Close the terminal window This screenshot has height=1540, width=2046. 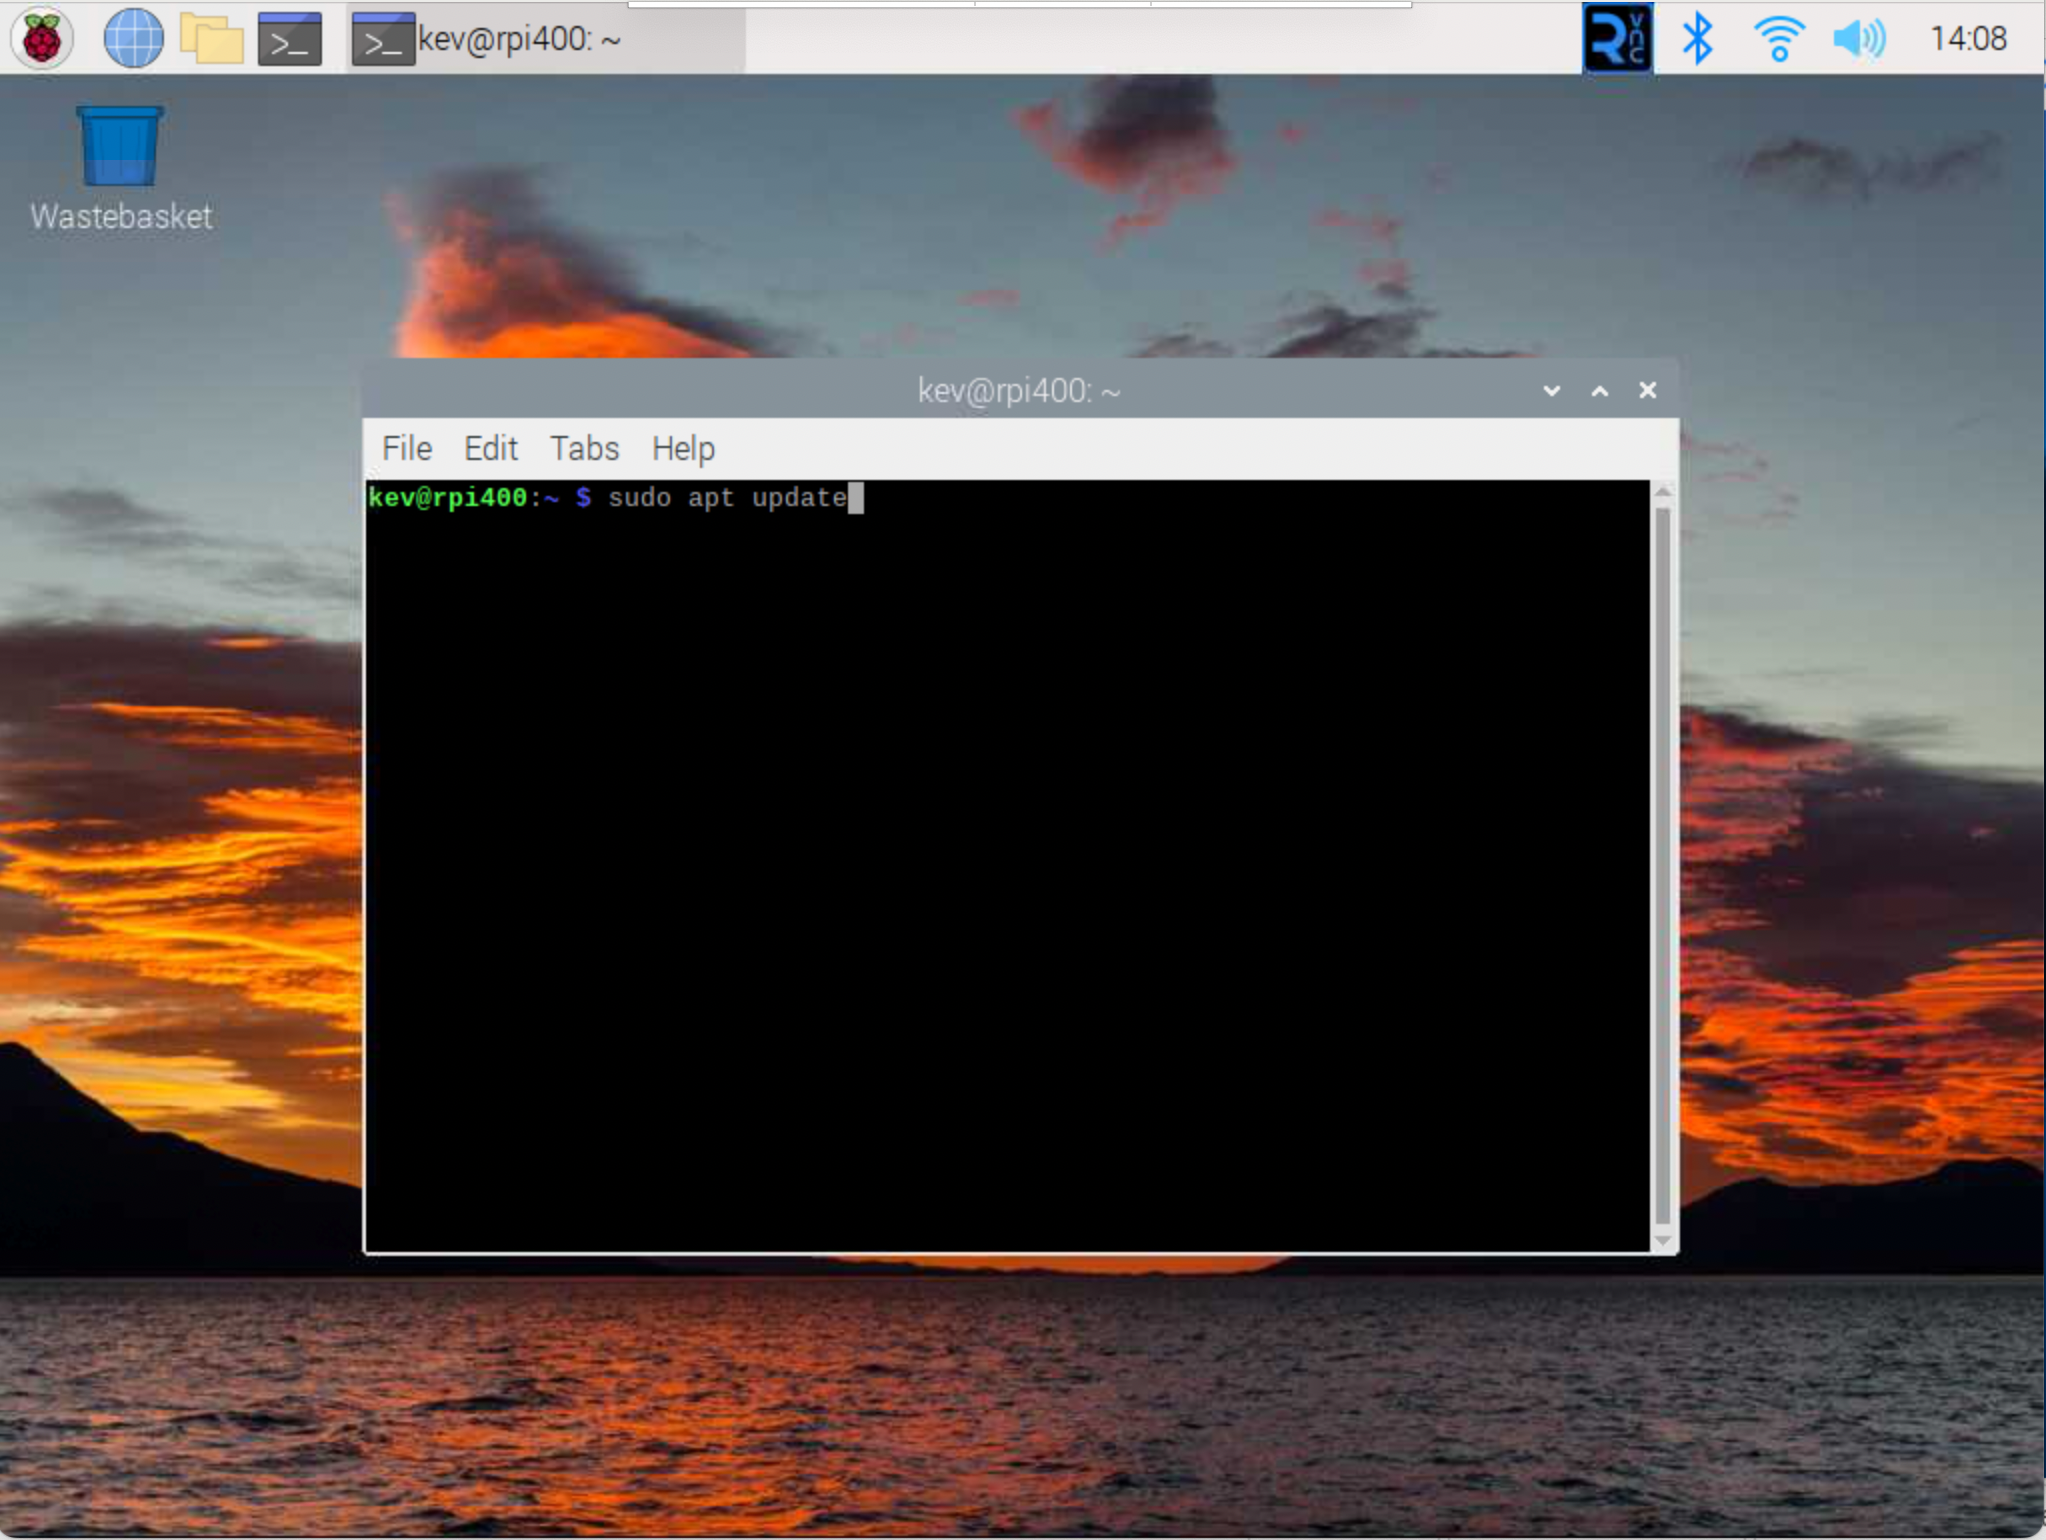click(1647, 390)
